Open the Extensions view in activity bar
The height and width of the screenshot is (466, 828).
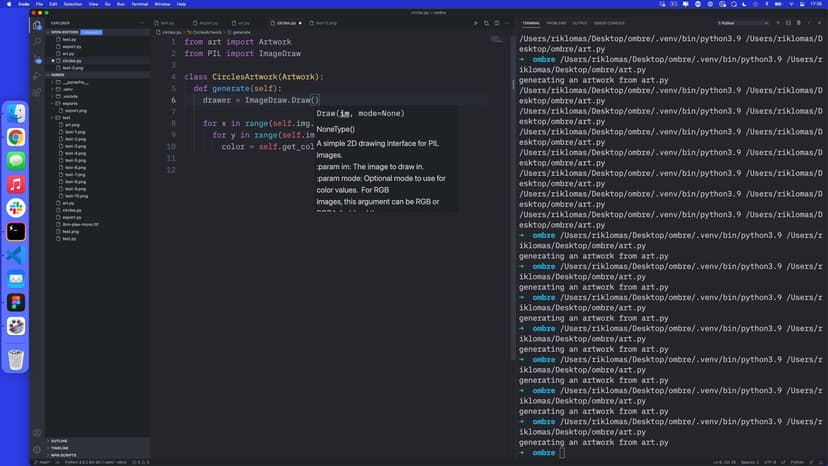(x=37, y=92)
